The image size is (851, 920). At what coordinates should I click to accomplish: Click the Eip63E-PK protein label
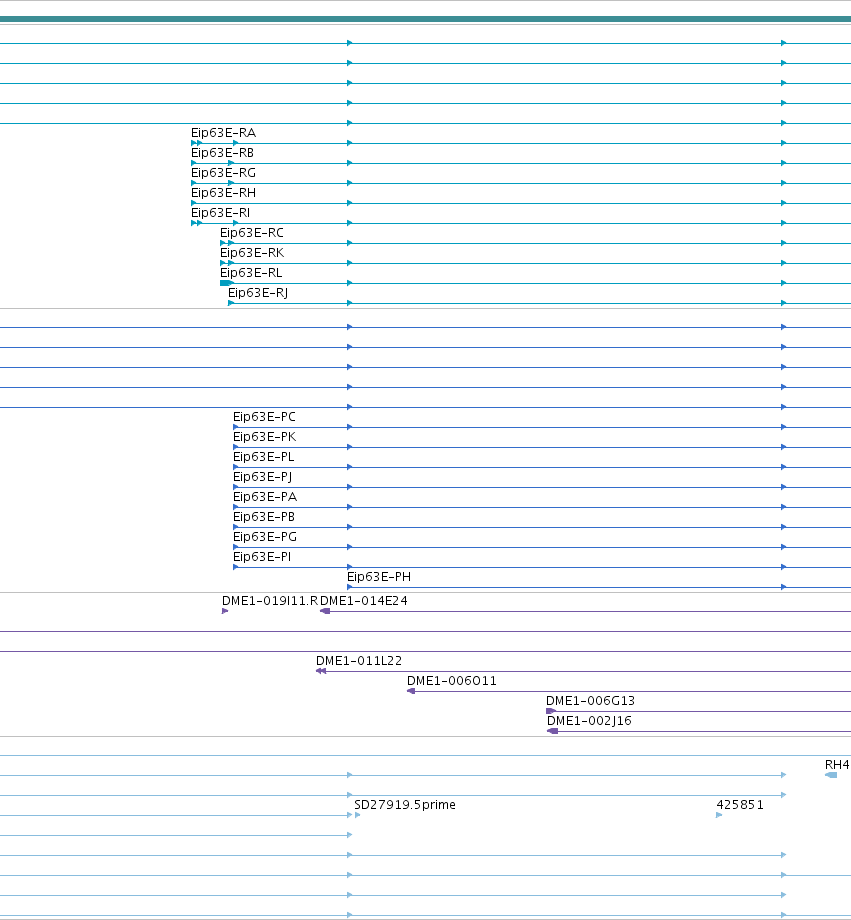(x=265, y=437)
